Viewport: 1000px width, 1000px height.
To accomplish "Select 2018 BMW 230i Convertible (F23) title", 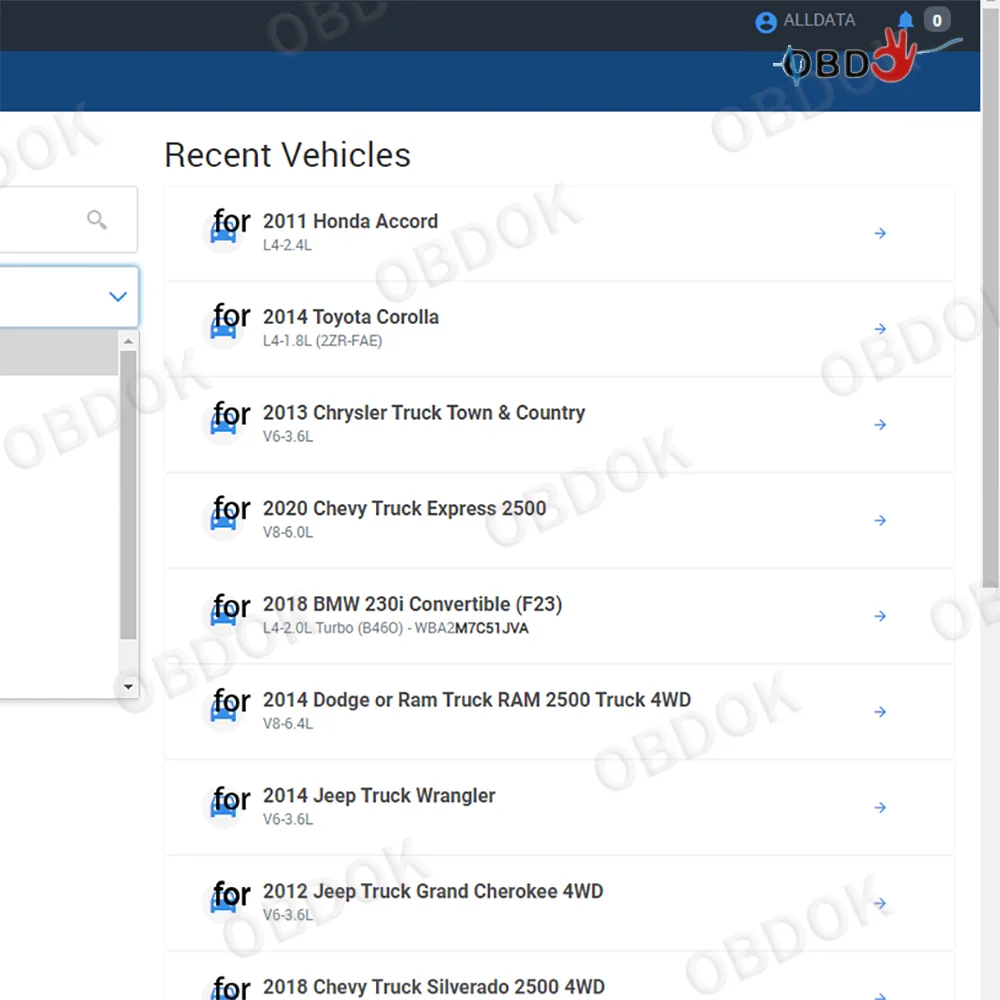I will (412, 604).
